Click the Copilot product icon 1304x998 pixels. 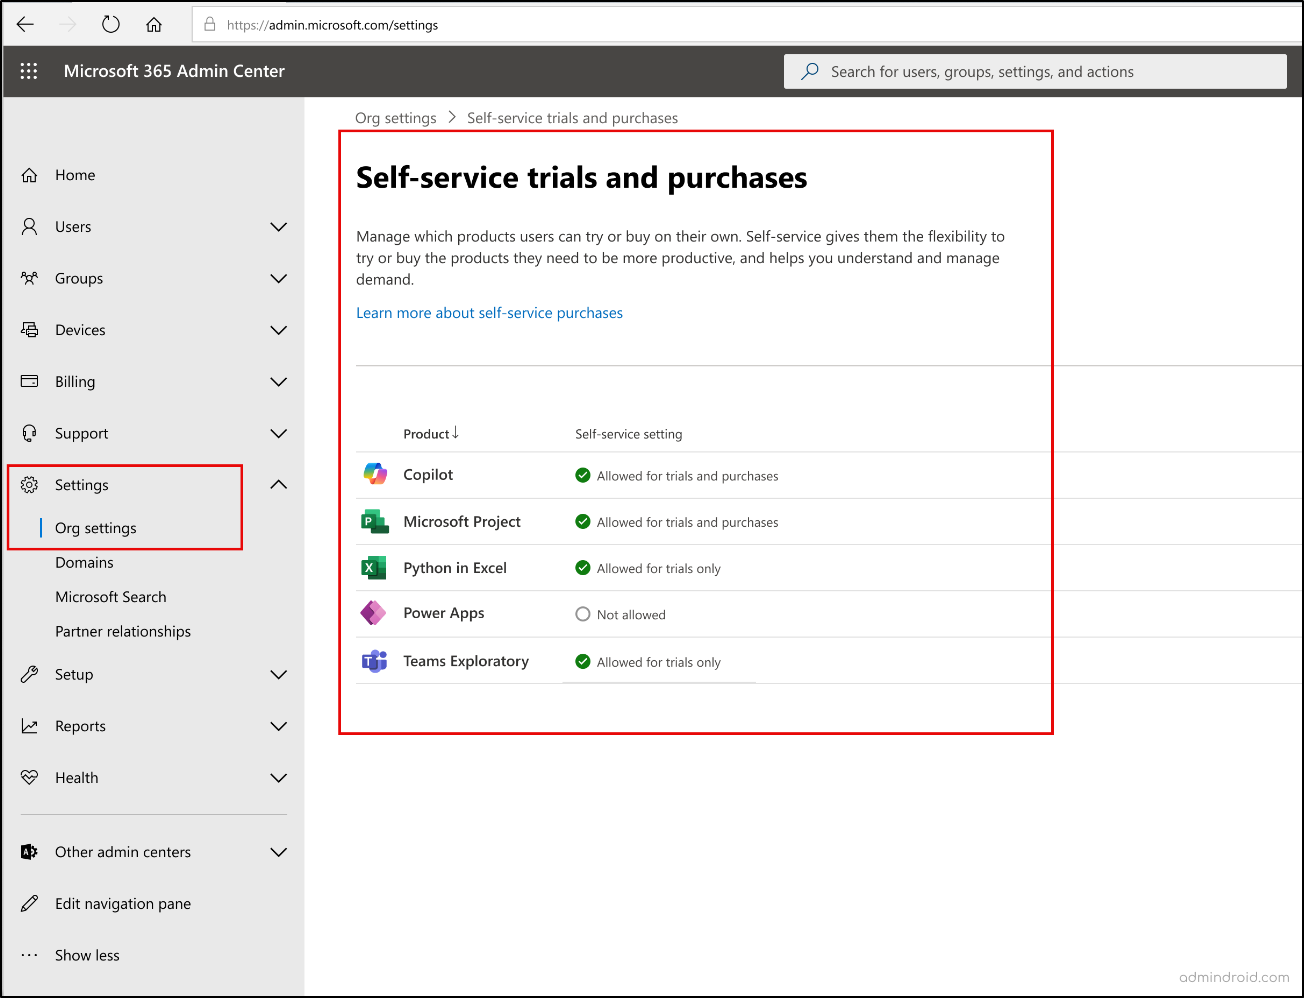[374, 475]
